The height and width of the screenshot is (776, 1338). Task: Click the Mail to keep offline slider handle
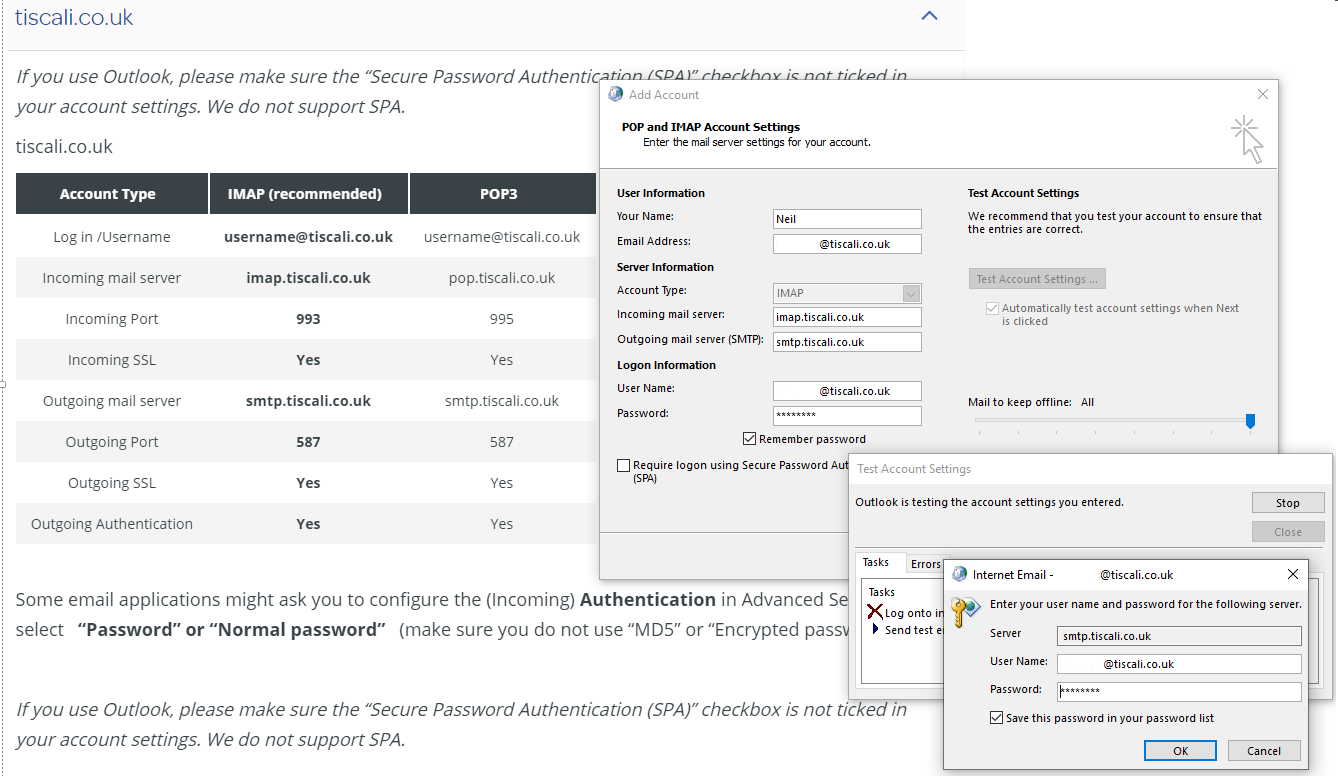(1250, 422)
